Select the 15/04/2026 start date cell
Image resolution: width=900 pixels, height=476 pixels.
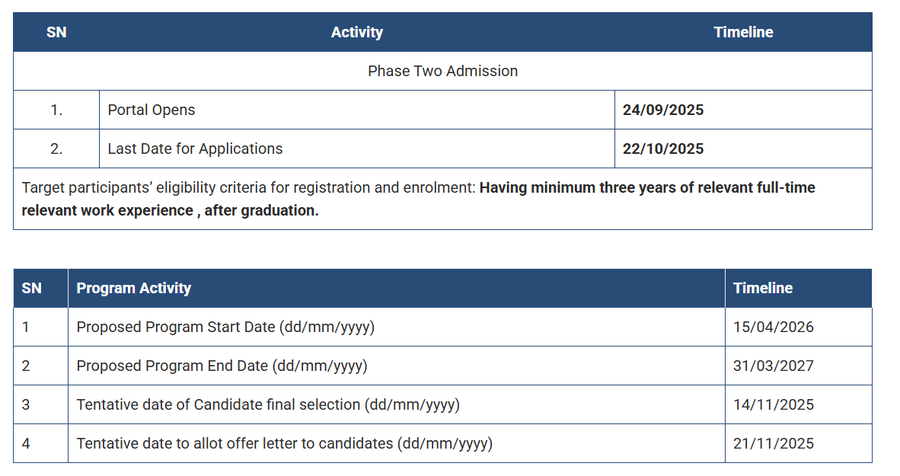pos(774,327)
